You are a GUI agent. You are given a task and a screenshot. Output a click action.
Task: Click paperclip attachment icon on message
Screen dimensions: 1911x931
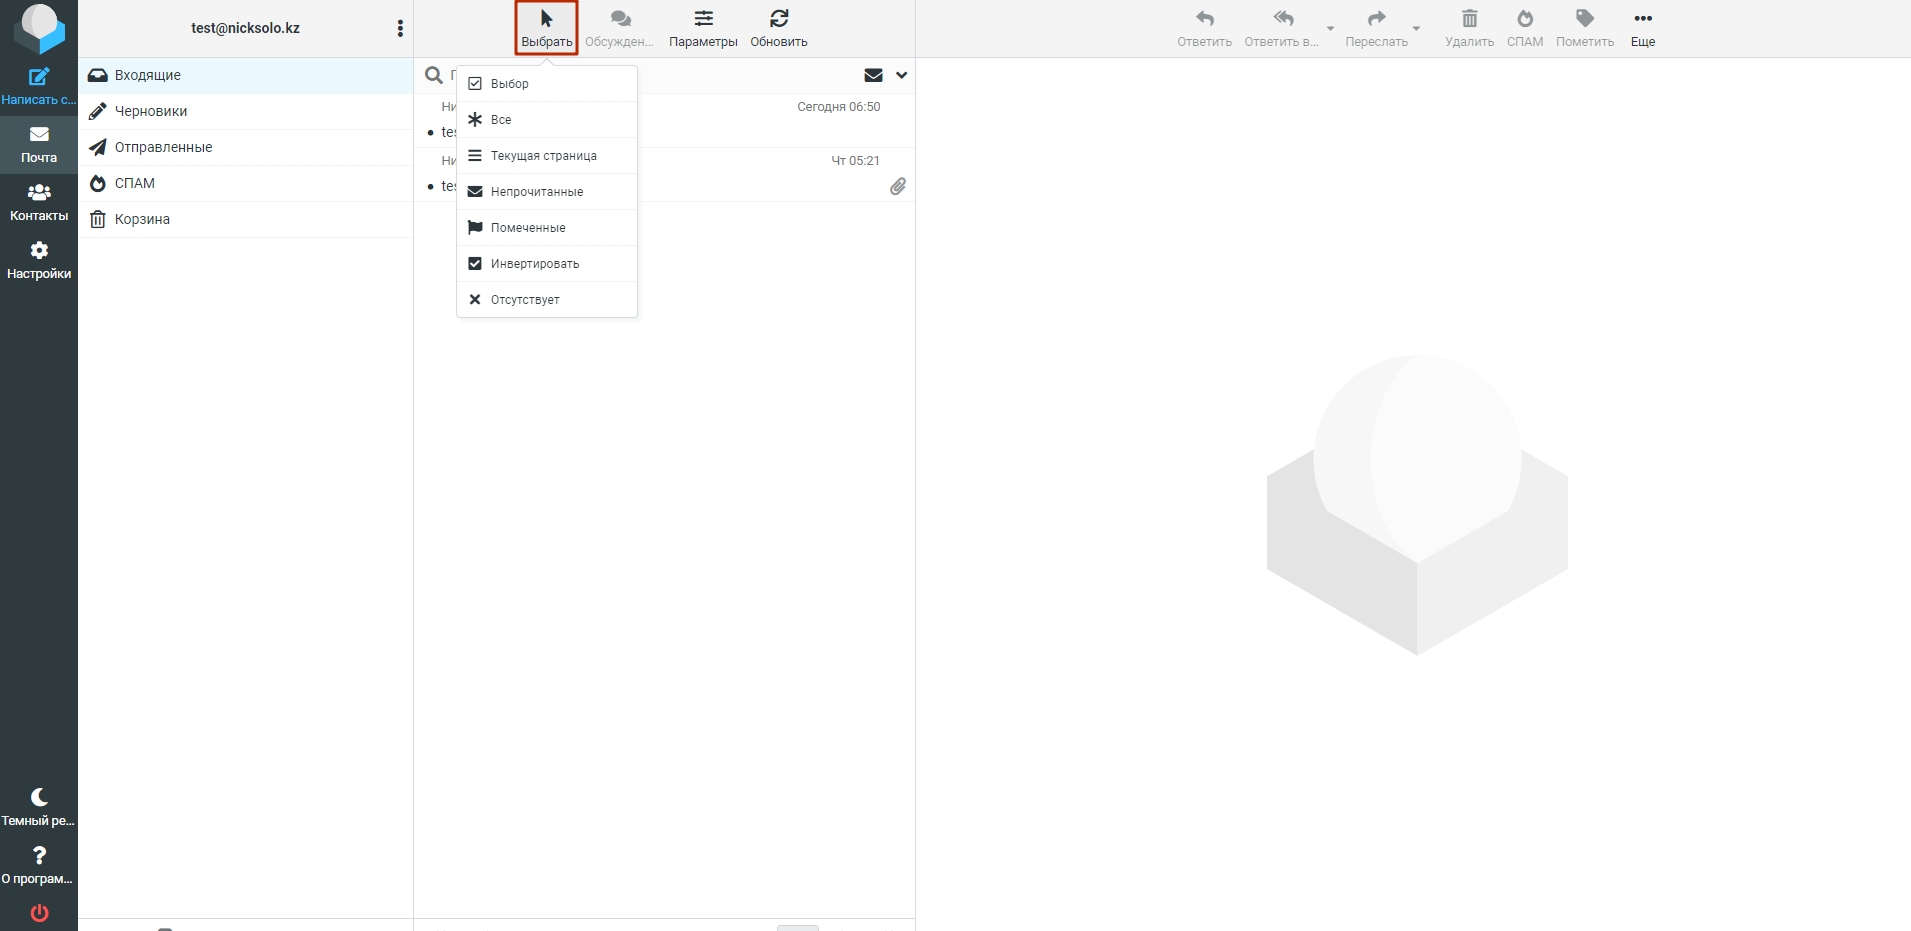pyautogui.click(x=898, y=186)
